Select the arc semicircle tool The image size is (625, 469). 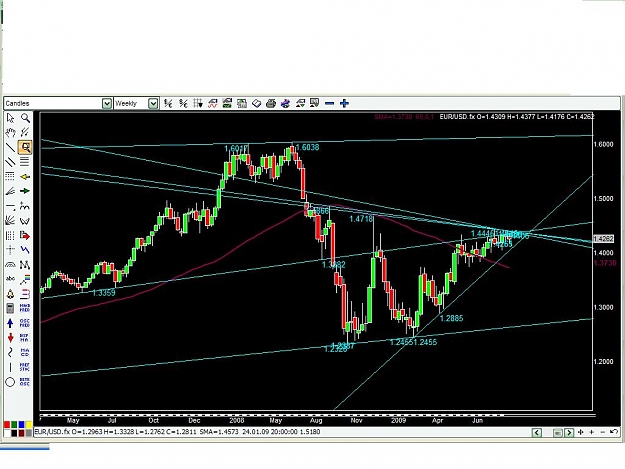[x=10, y=265]
